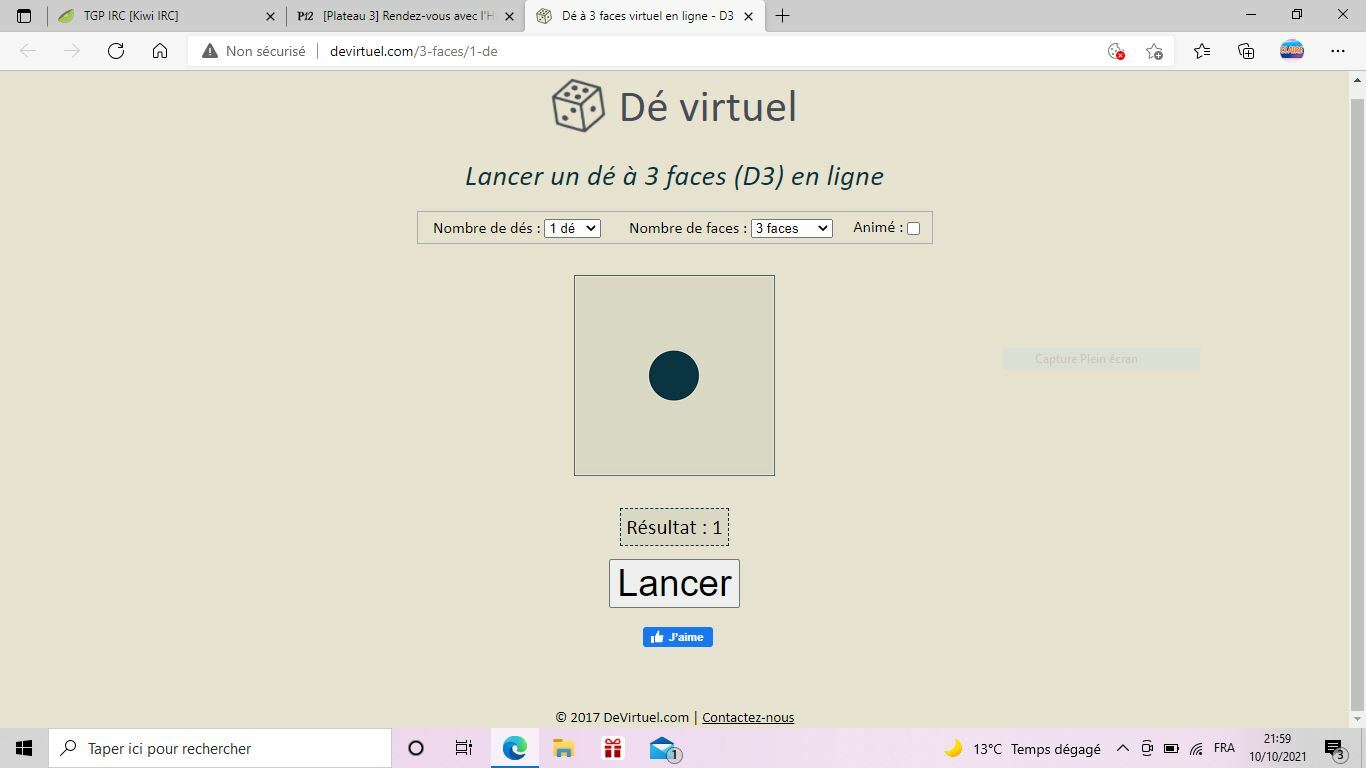Click the Lancer button
This screenshot has height=768, width=1366.
click(x=674, y=583)
